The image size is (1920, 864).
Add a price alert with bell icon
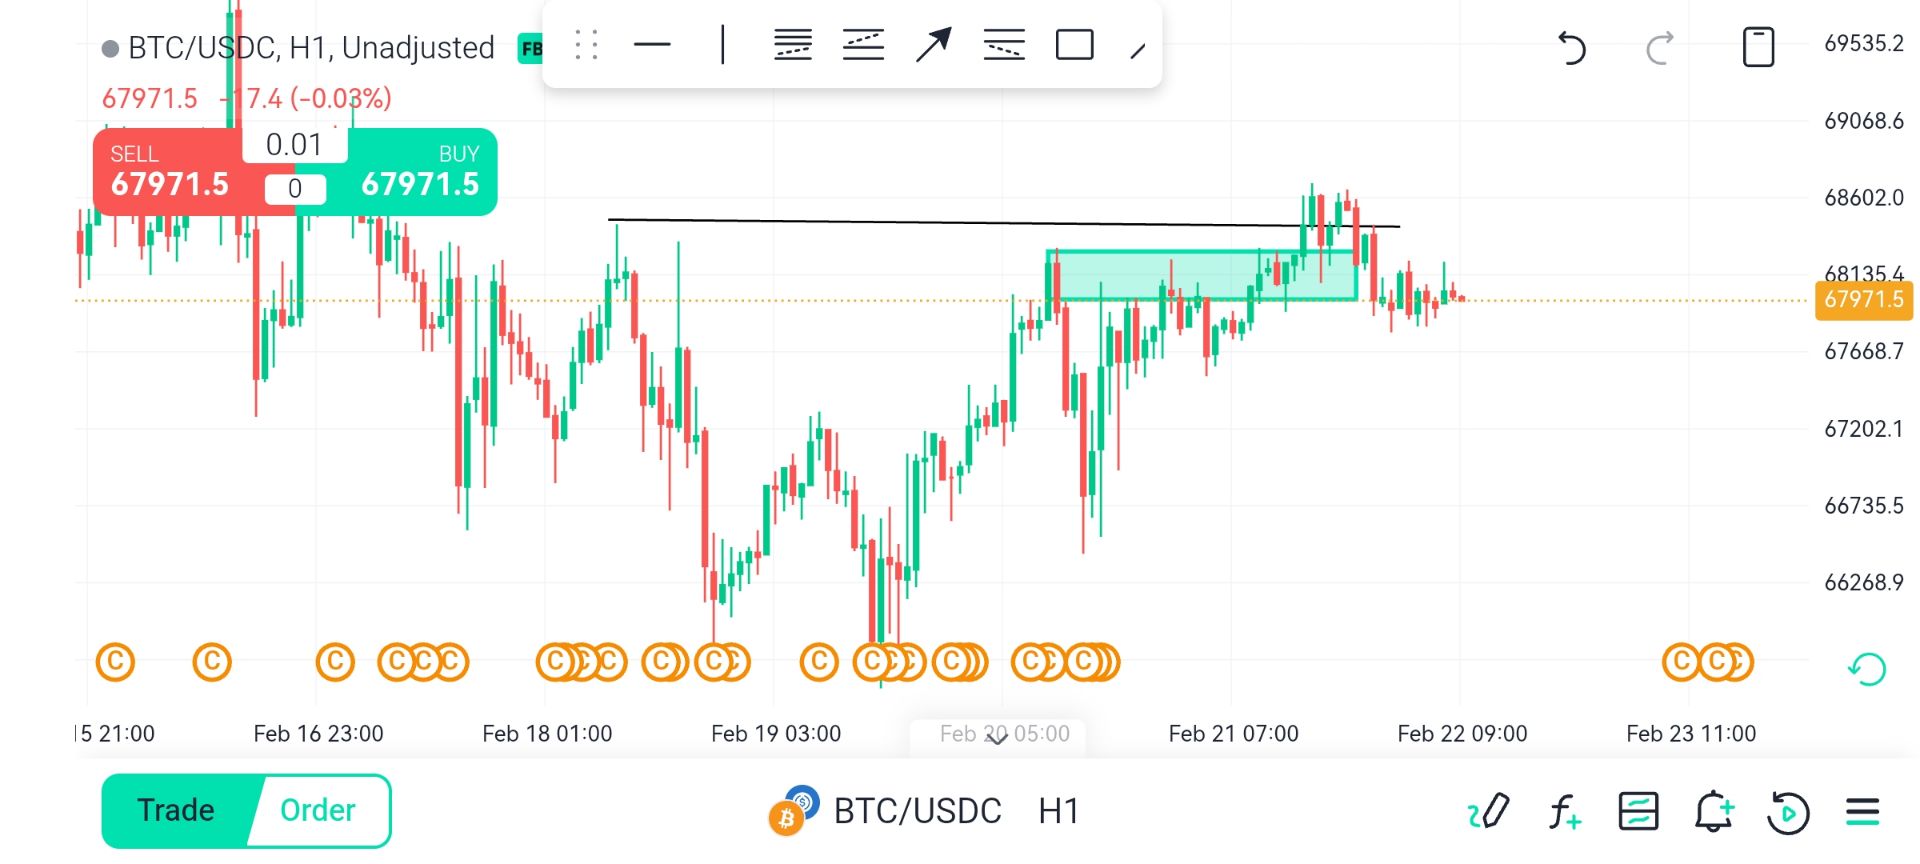click(1713, 811)
